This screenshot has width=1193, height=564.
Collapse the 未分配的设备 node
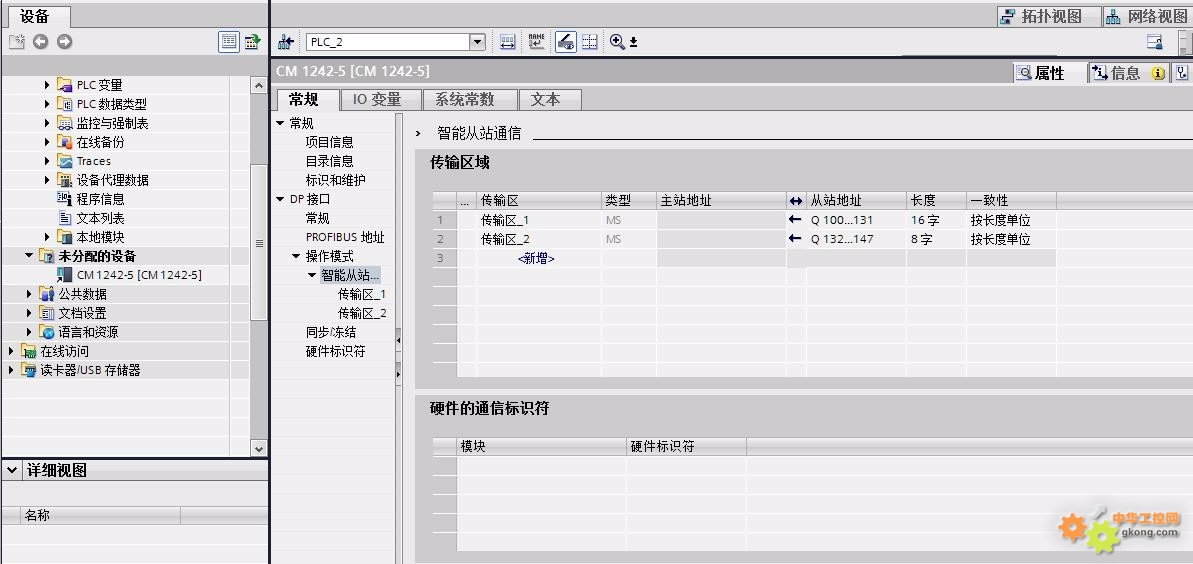30,257
